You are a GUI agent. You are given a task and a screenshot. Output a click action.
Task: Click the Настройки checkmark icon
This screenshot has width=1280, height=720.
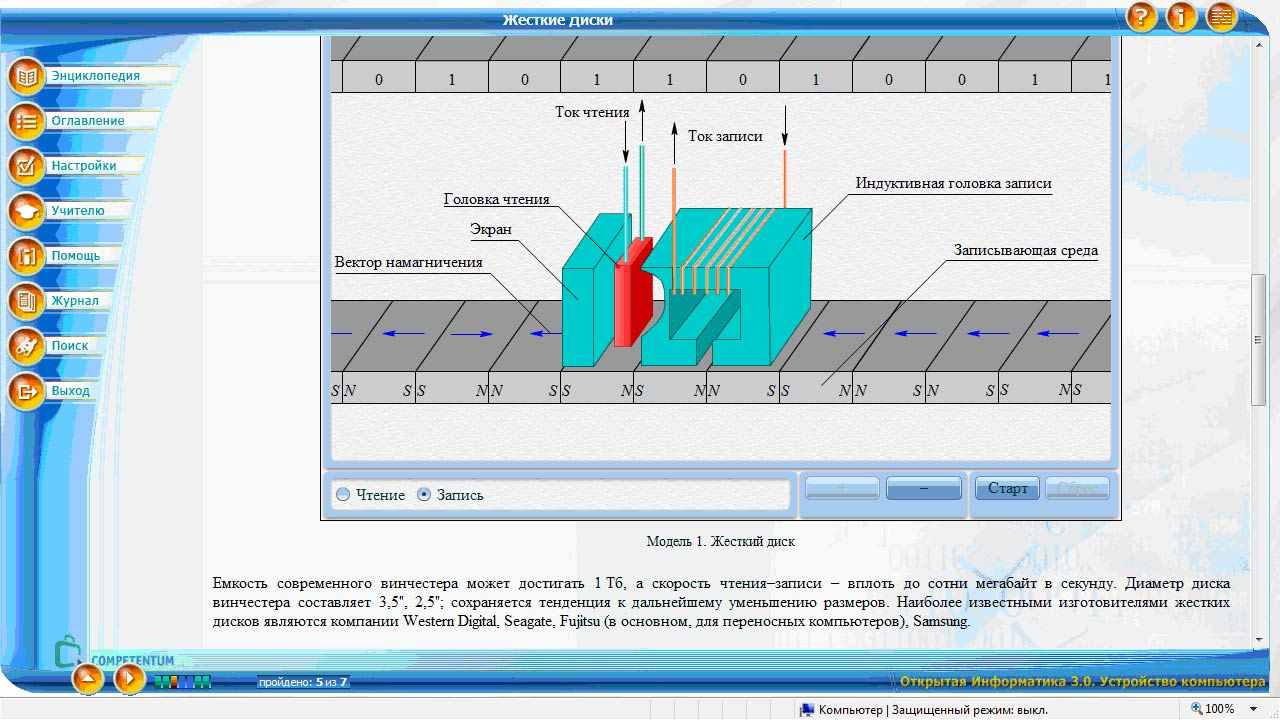26,167
